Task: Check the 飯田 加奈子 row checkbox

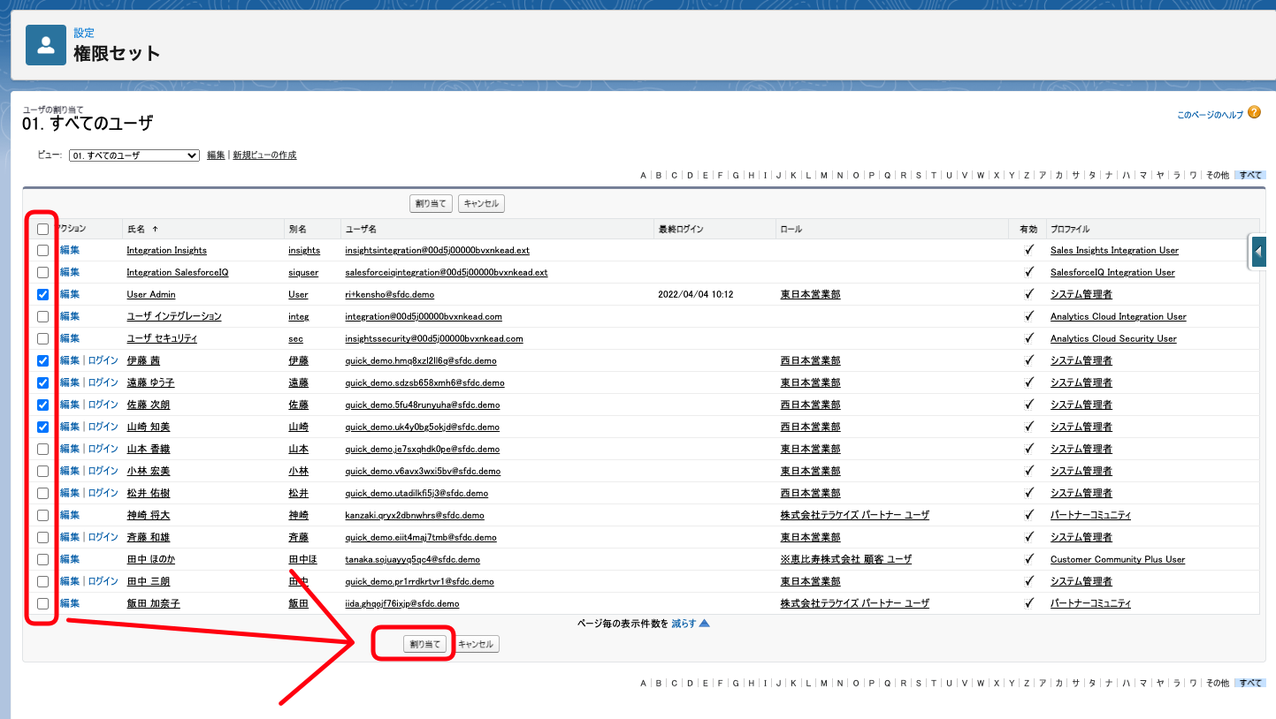Action: [x=43, y=604]
